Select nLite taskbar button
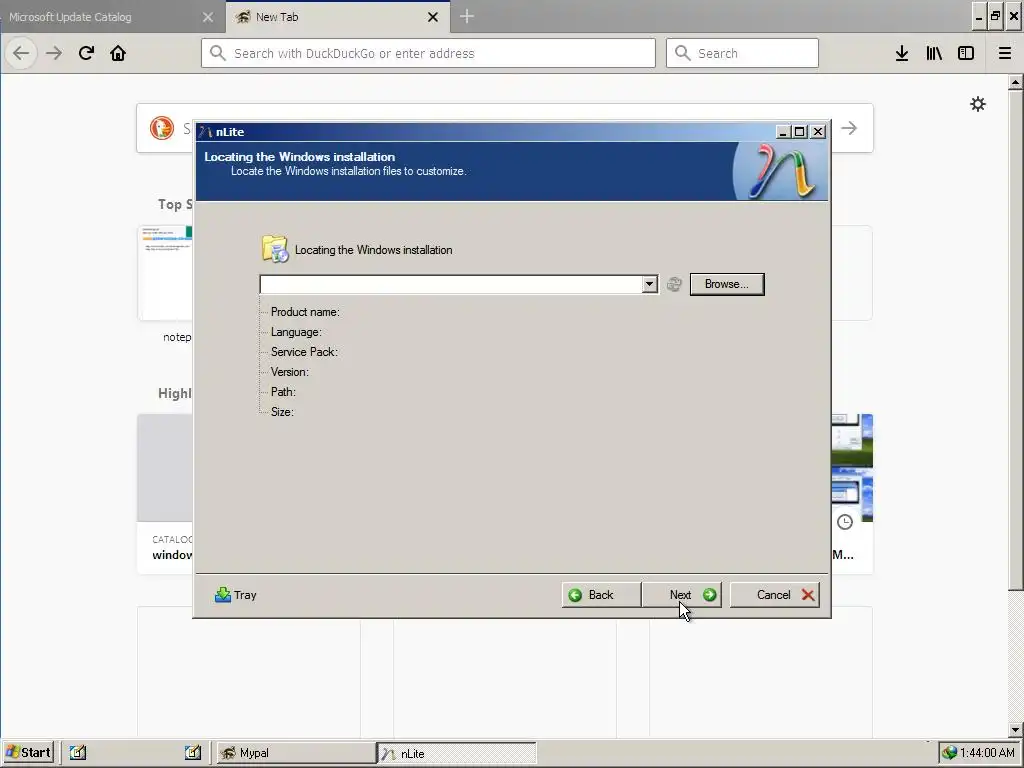The height and width of the screenshot is (768, 1024). [456, 753]
